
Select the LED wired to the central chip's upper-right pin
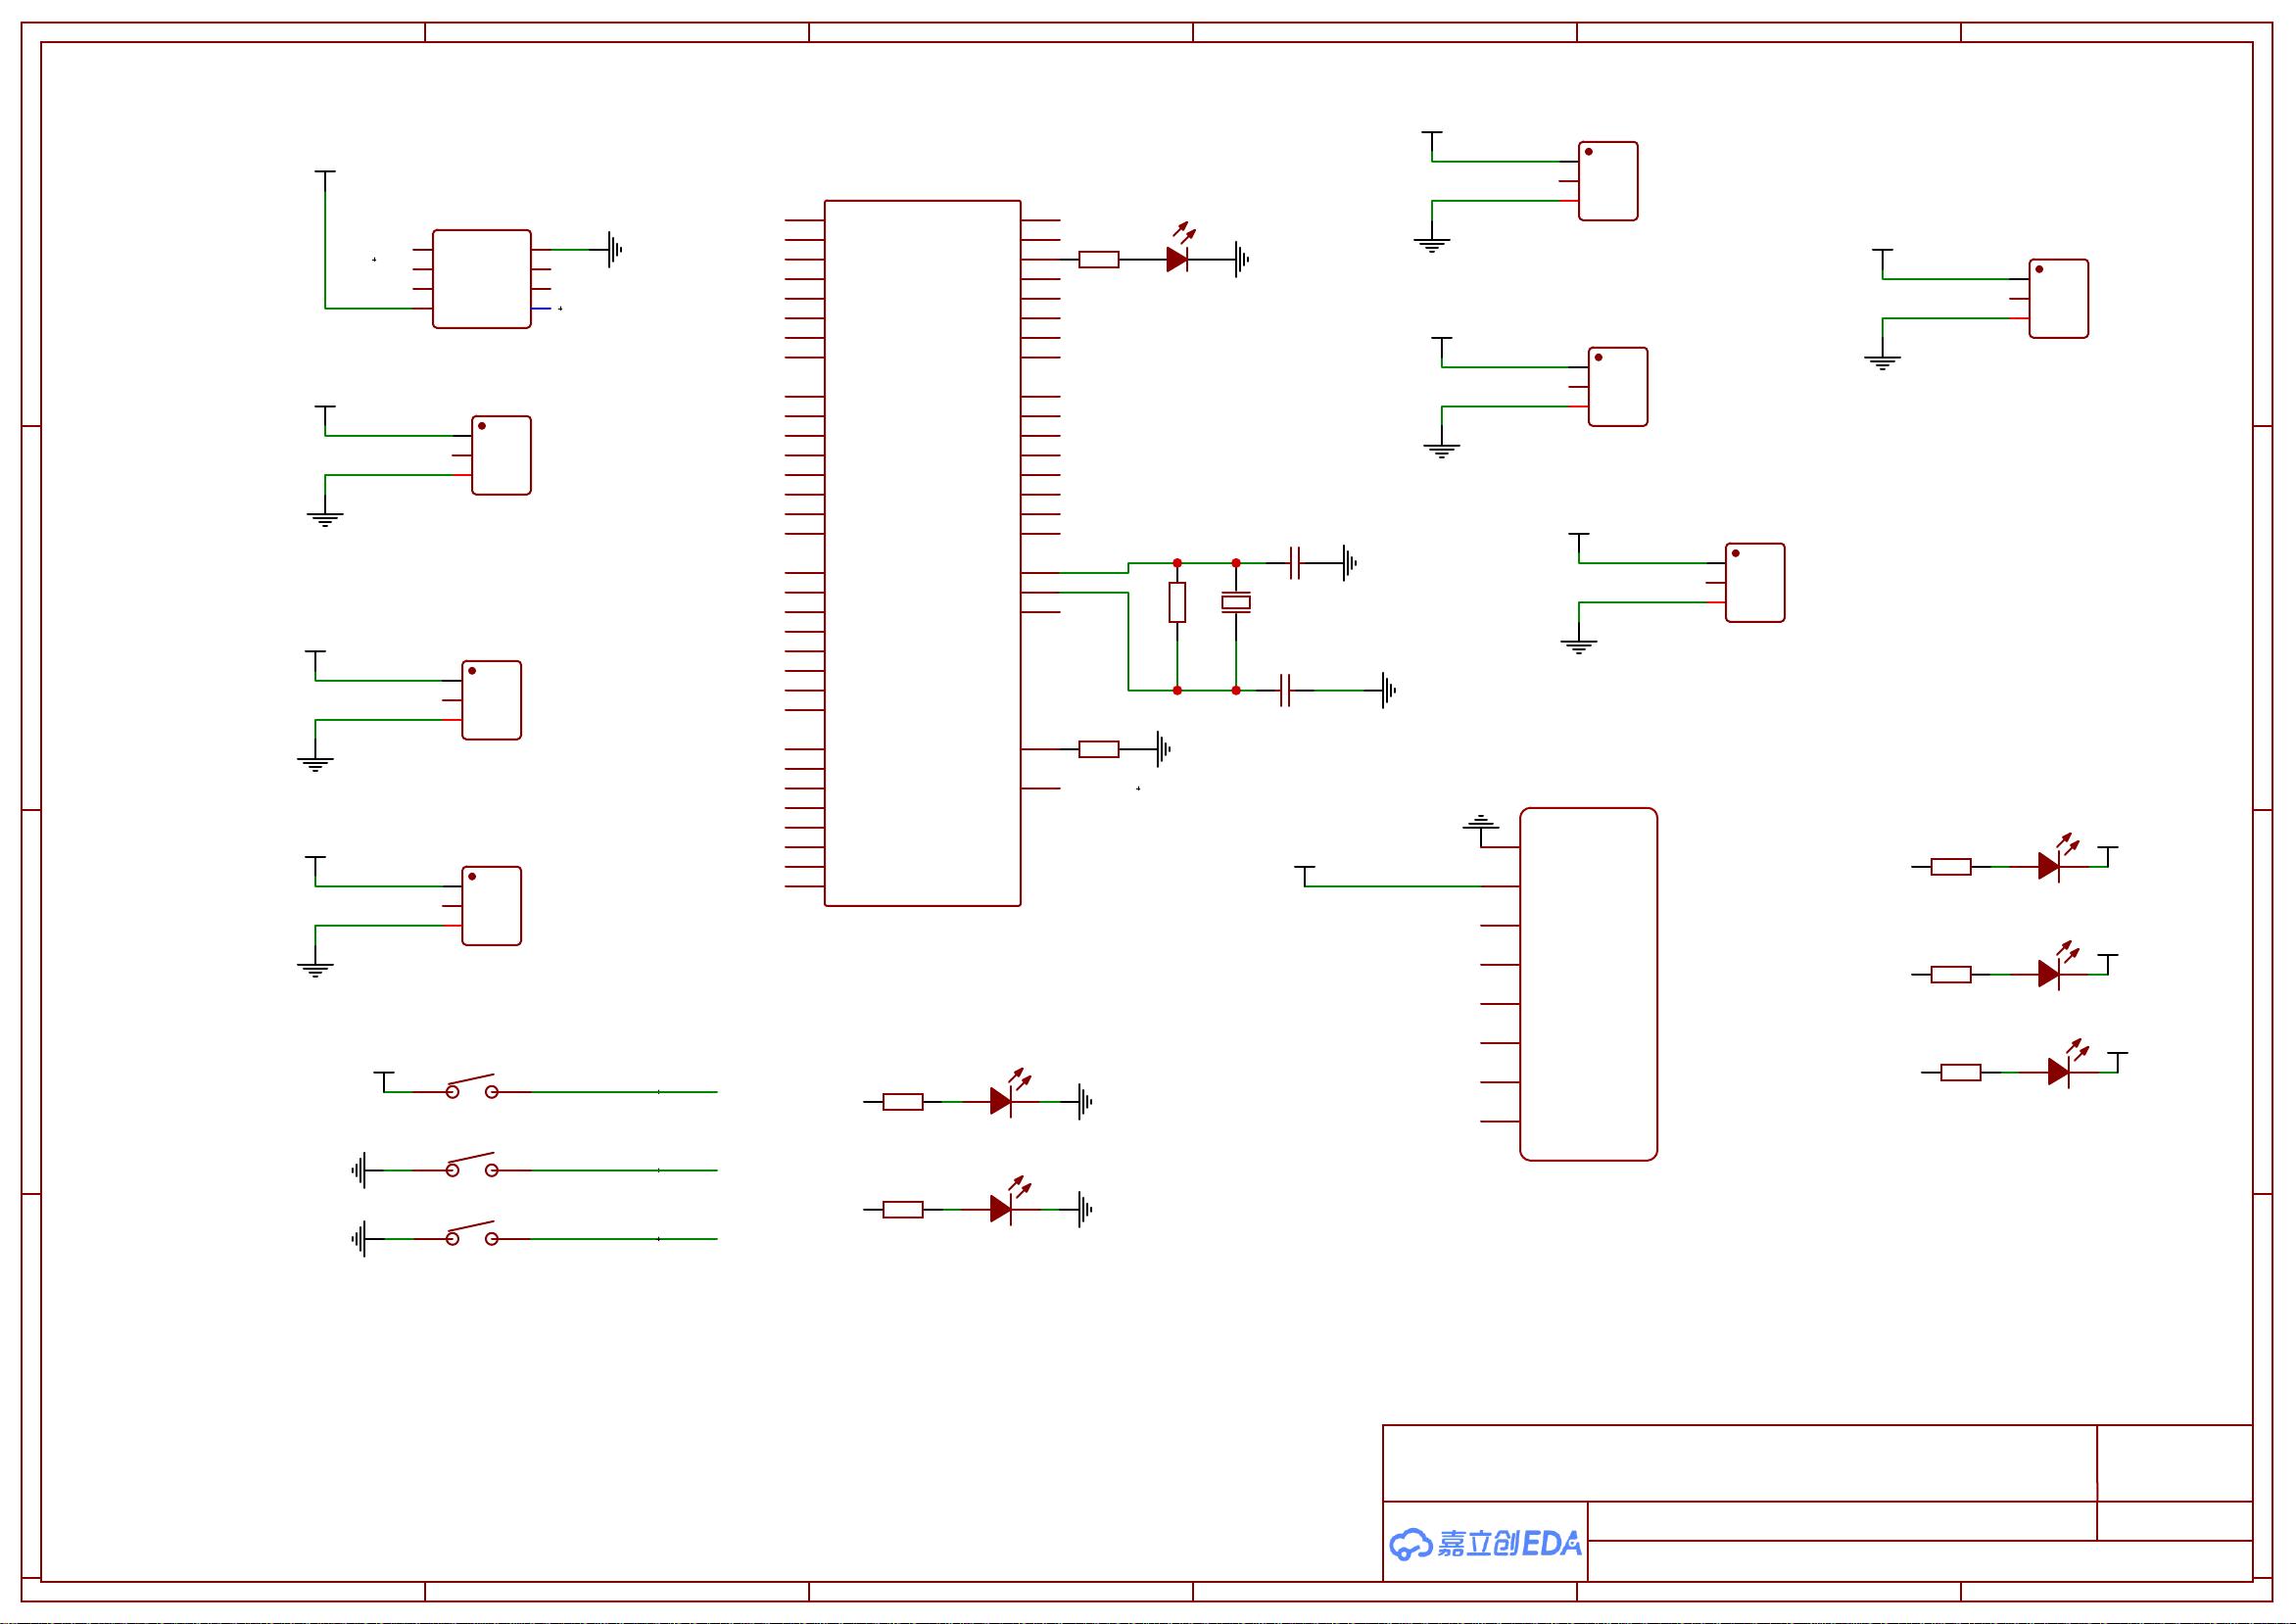click(1177, 260)
